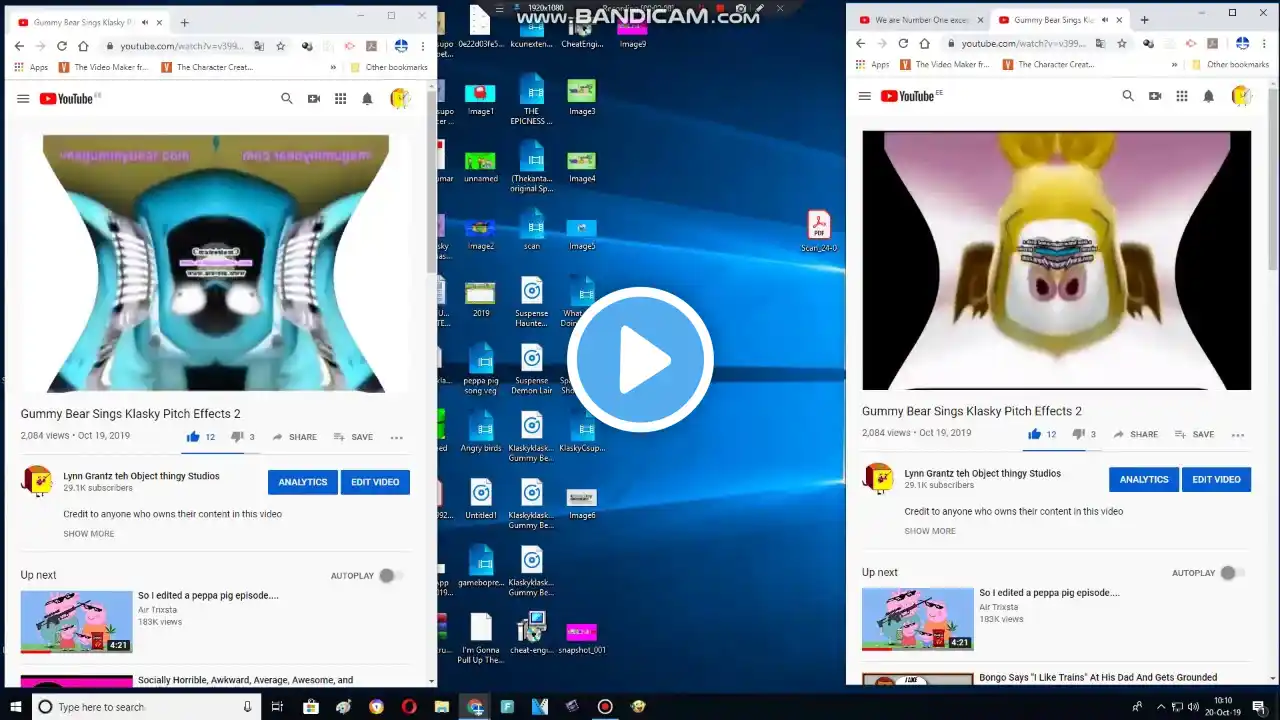Open the Microsoft Store from the taskbar
This screenshot has height=720, width=1280.
tap(311, 707)
